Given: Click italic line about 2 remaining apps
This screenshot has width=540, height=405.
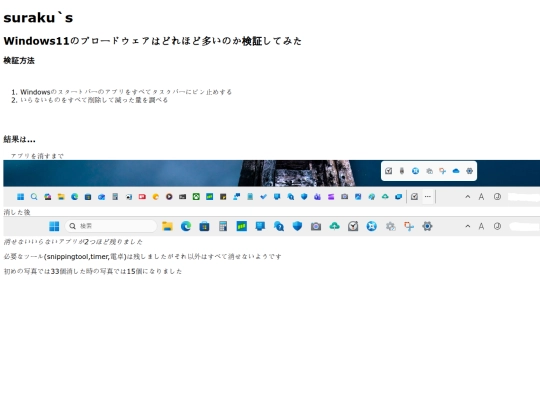Looking at the screenshot, I should [73, 242].
